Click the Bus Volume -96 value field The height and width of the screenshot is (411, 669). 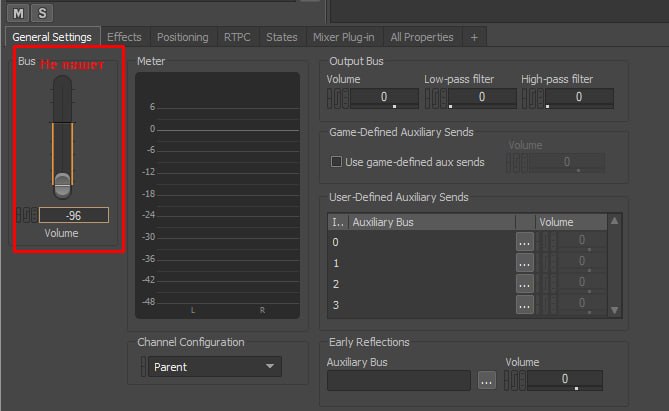point(74,215)
